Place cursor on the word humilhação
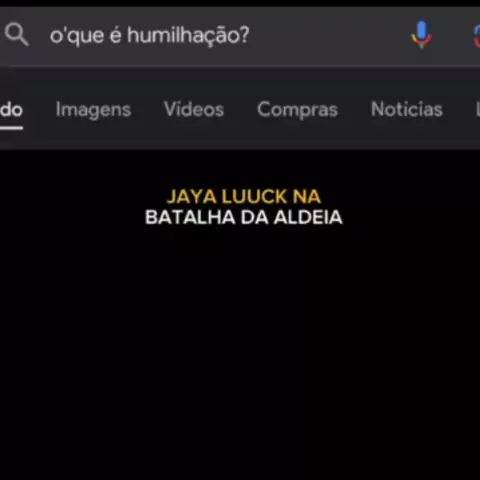This screenshot has width=480, height=480. tap(188, 35)
